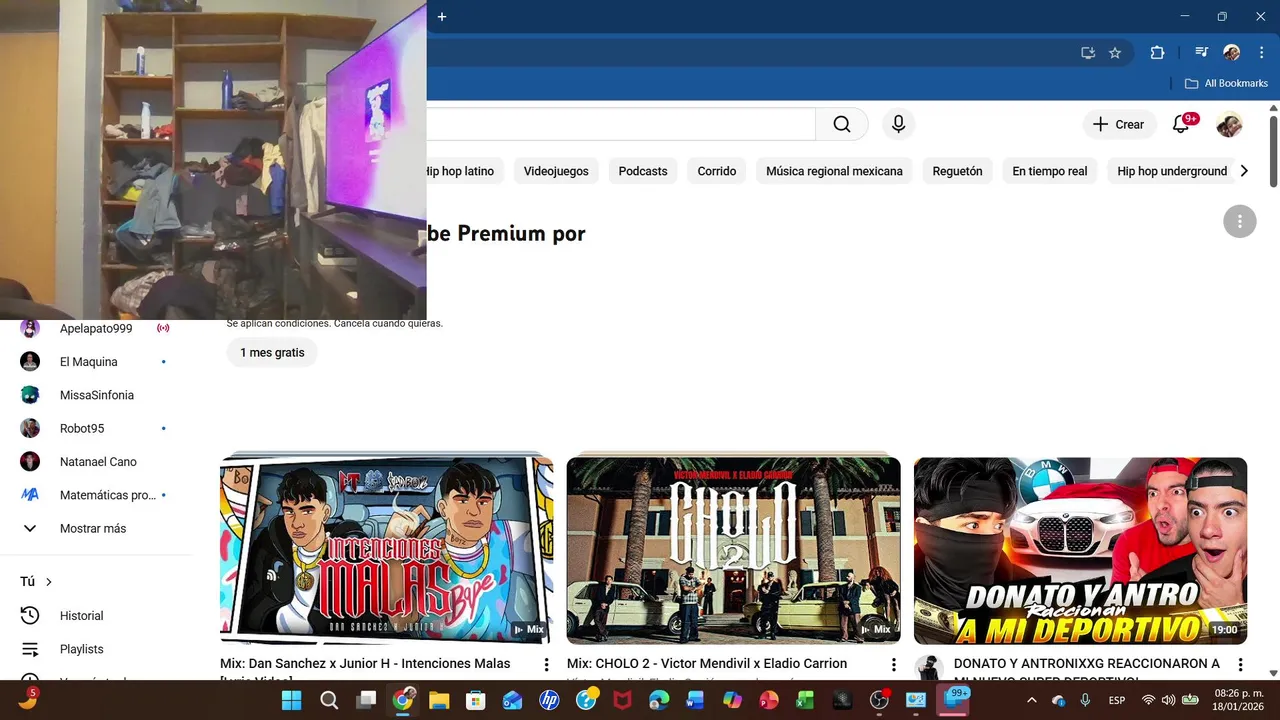Screen dimensions: 1280x720
Task: Click the YouTube search magnifier button
Action: [842, 124]
